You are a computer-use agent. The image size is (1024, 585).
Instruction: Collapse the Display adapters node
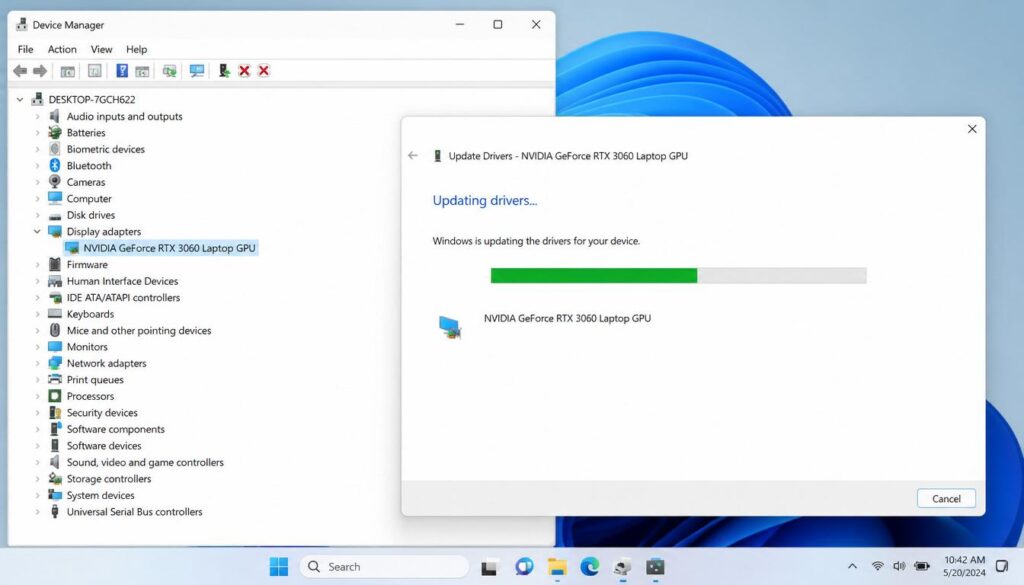[37, 231]
